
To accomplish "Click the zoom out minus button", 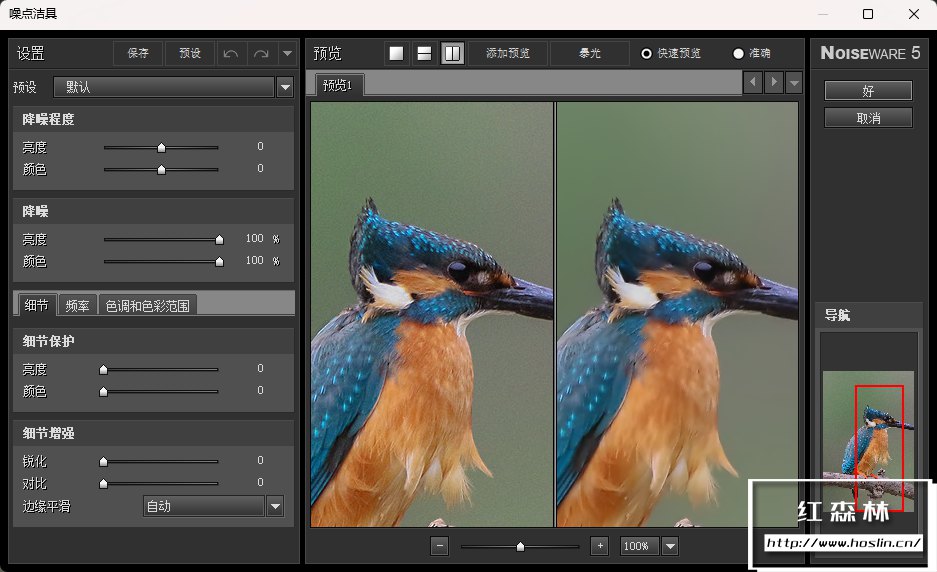I will coord(439,546).
